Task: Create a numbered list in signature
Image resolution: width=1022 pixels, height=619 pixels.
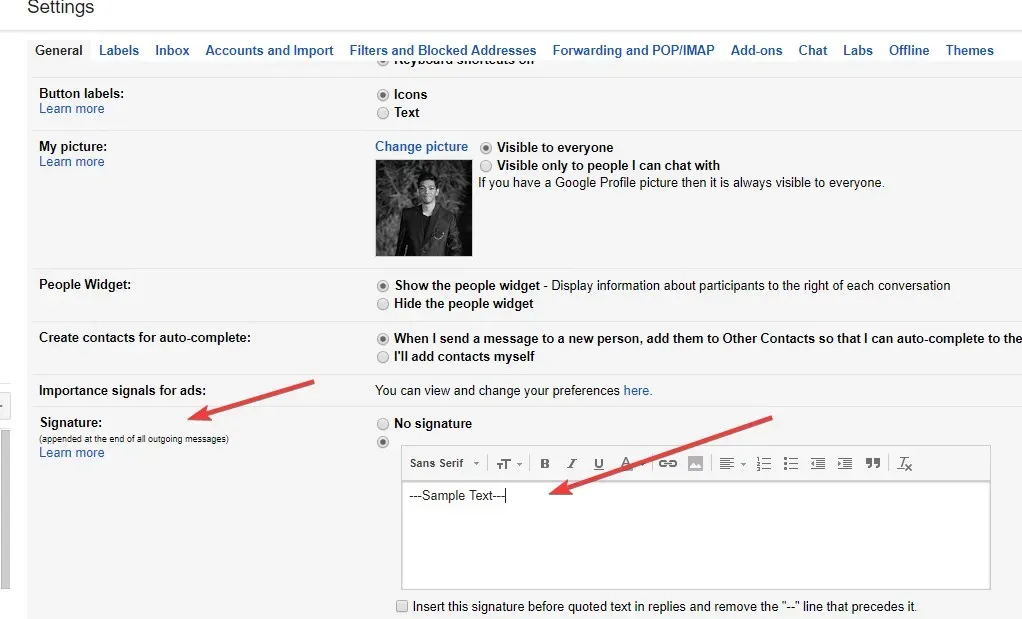Action: 764,463
